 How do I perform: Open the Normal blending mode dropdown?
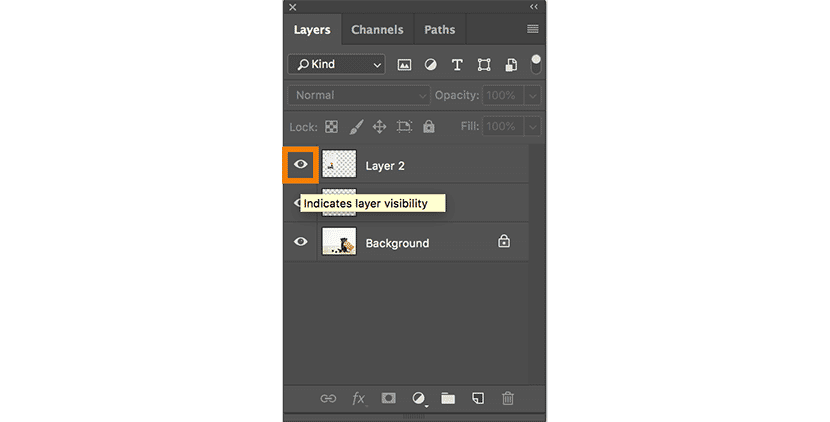pos(358,96)
